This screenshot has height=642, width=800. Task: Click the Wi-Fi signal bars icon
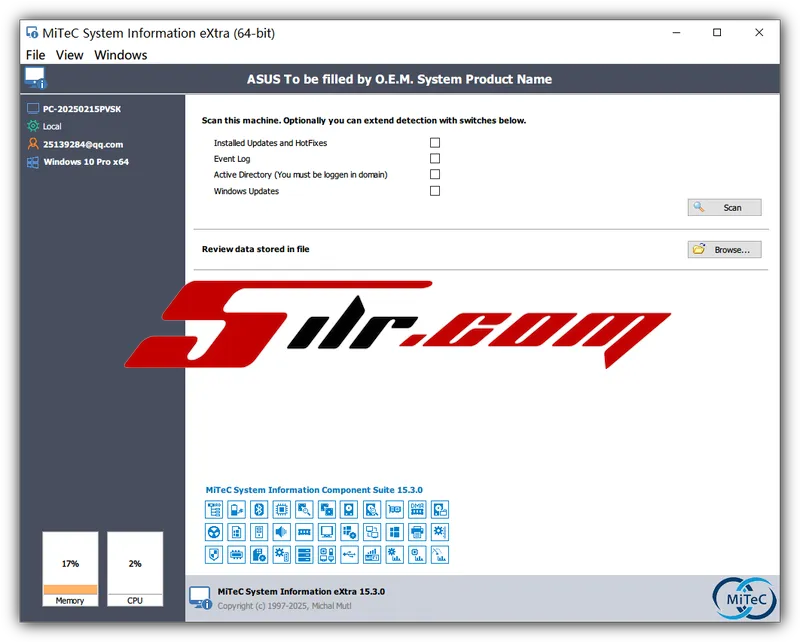pyautogui.click(x=372, y=555)
